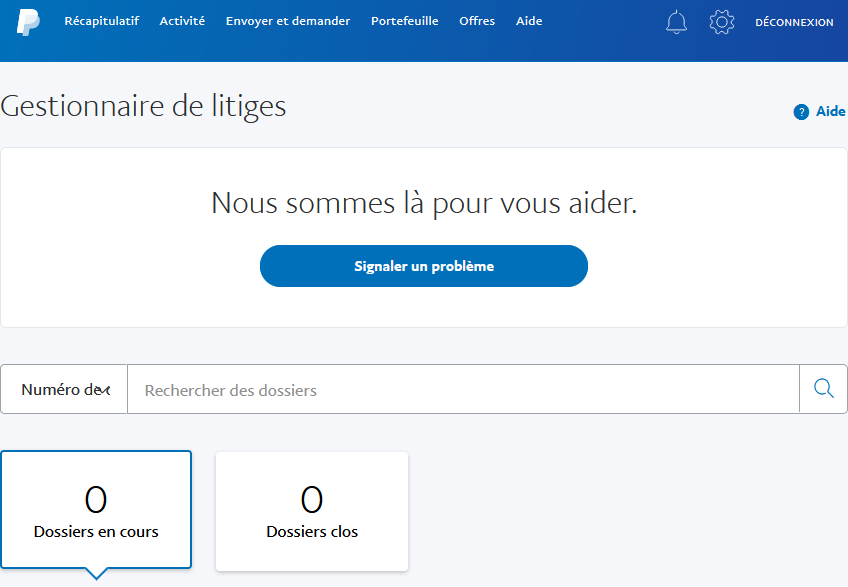
Task: Open the notifications bell
Action: [x=677, y=21]
